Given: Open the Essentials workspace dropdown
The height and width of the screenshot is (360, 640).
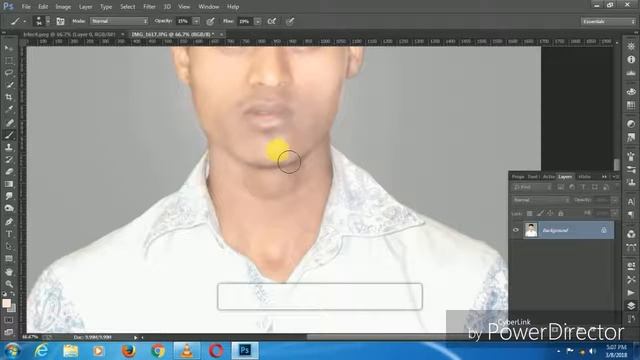Looking at the screenshot, I should (x=608, y=21).
